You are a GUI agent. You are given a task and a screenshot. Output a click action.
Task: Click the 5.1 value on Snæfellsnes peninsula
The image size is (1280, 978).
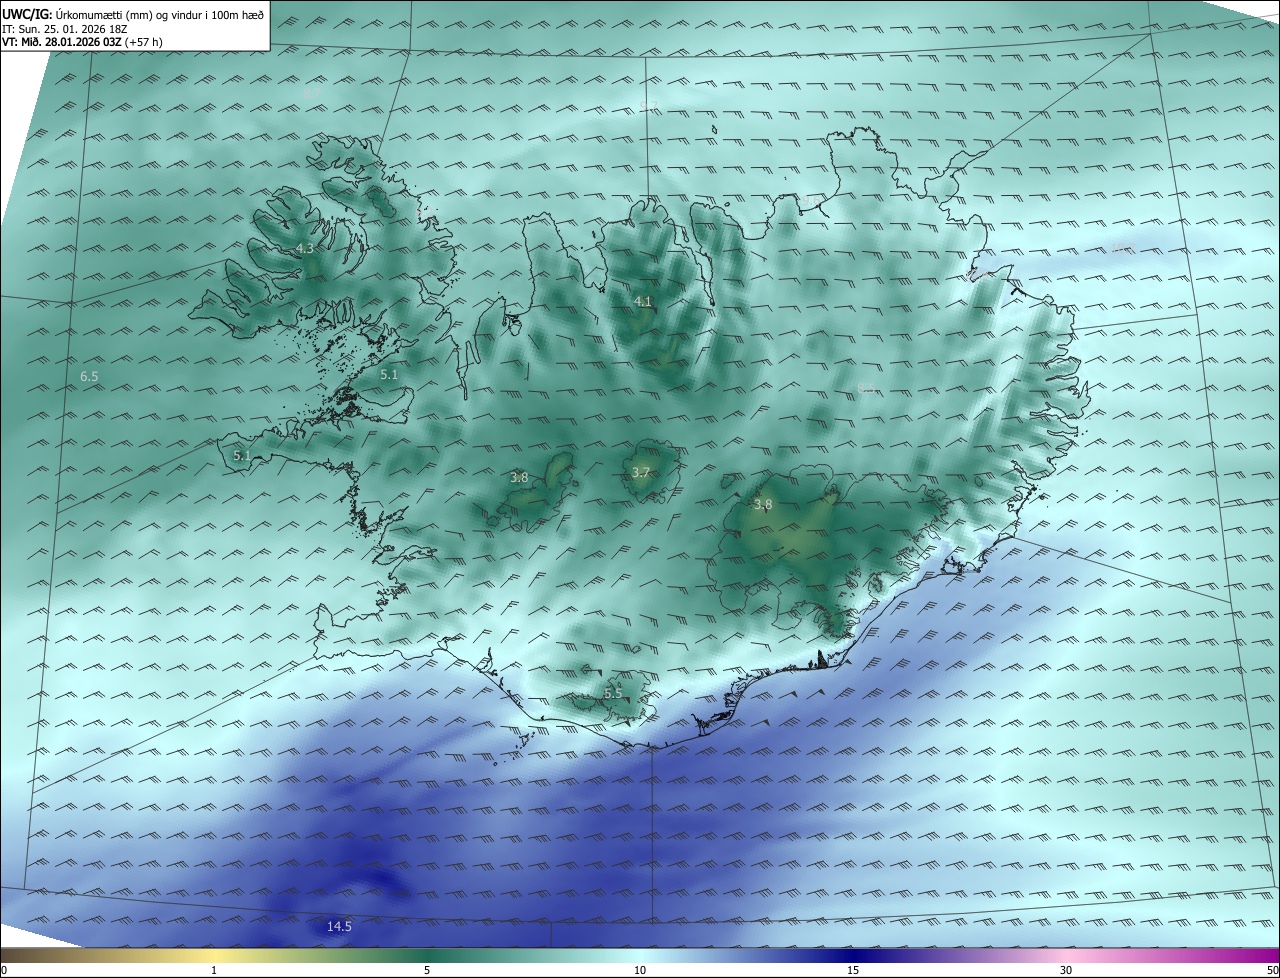pyautogui.click(x=242, y=456)
